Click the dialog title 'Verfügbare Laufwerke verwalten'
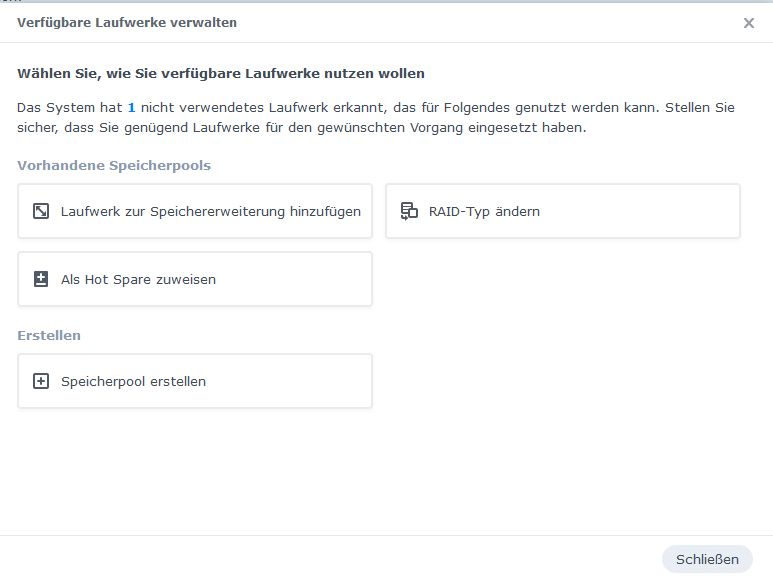Image resolution: width=773 pixels, height=578 pixels. [127, 22]
